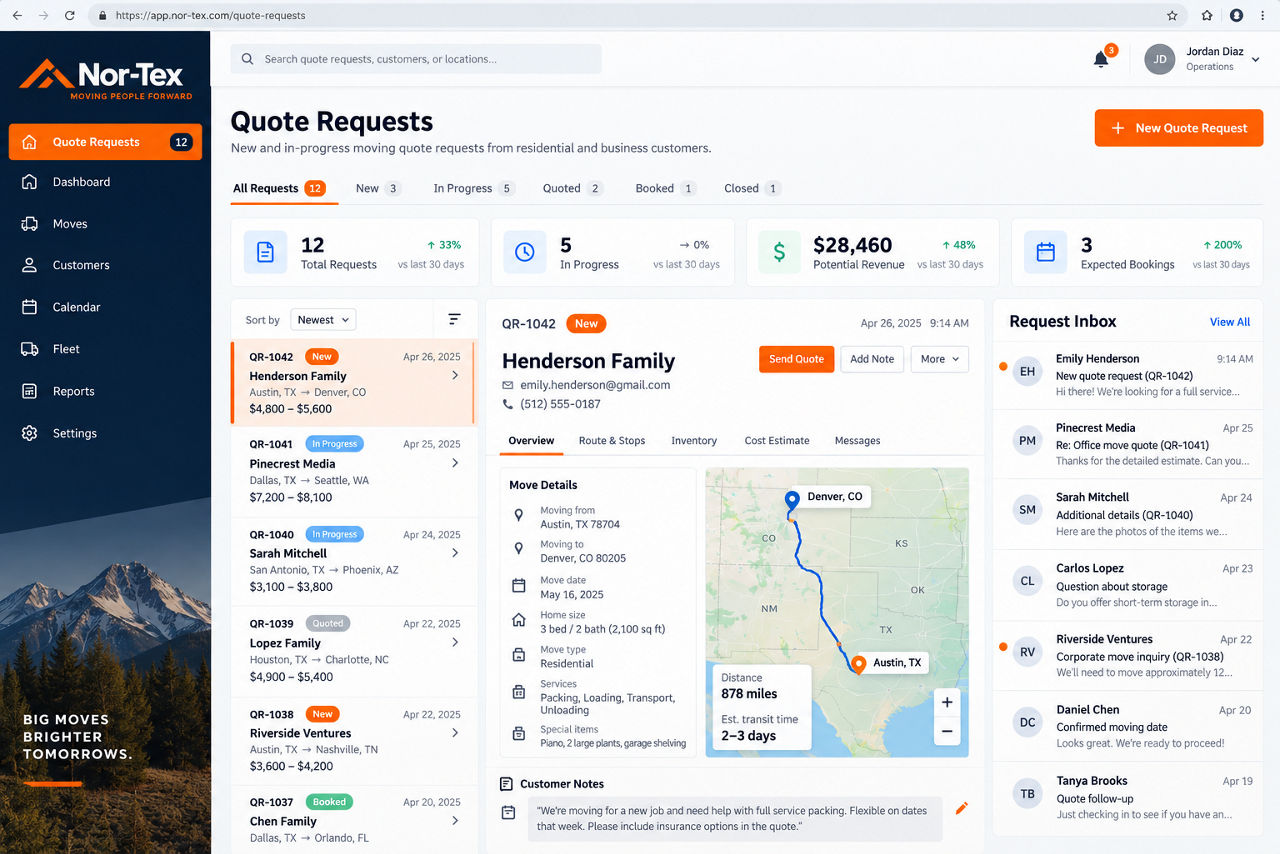Click the New Quote Request button

pyautogui.click(x=1179, y=128)
